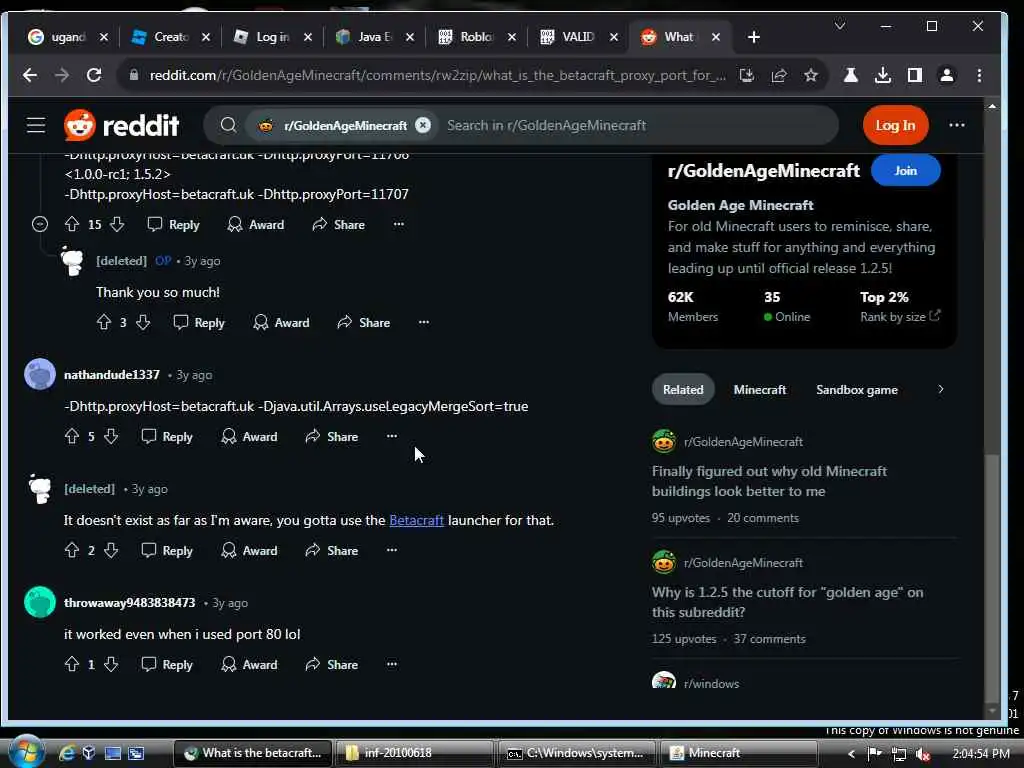The width and height of the screenshot is (1024, 768).
Task: Downvote the comment with 15 points
Action: tap(117, 225)
